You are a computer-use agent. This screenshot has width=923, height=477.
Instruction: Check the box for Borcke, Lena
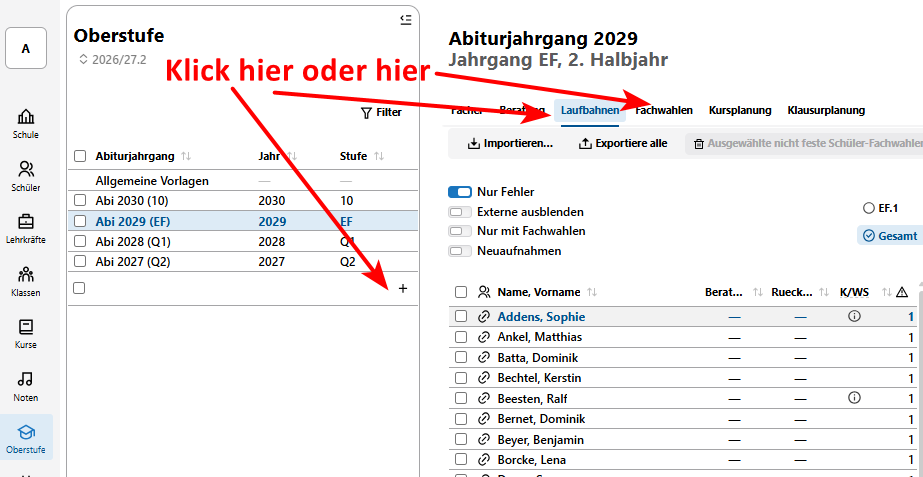tap(461, 459)
